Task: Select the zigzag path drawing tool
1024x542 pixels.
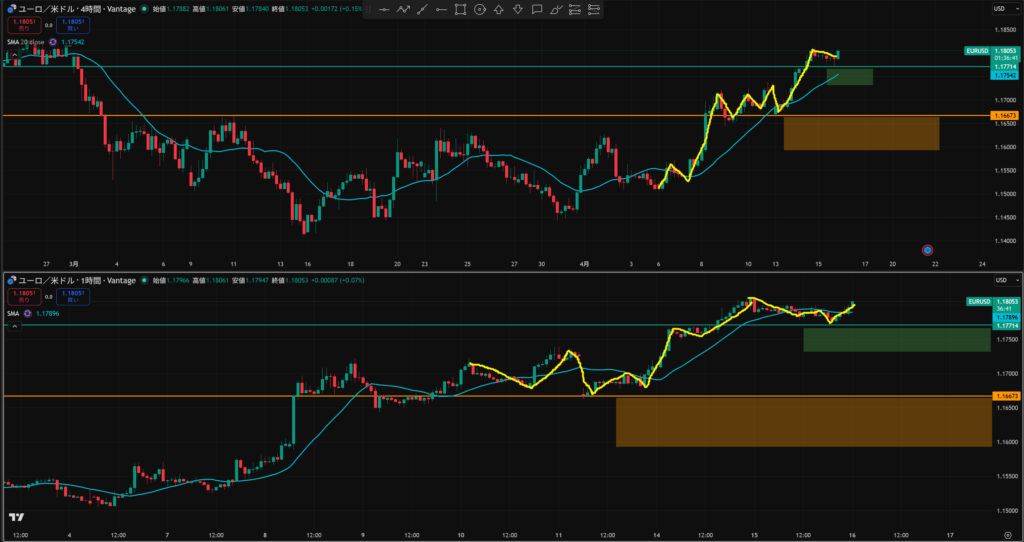Action: tap(403, 9)
